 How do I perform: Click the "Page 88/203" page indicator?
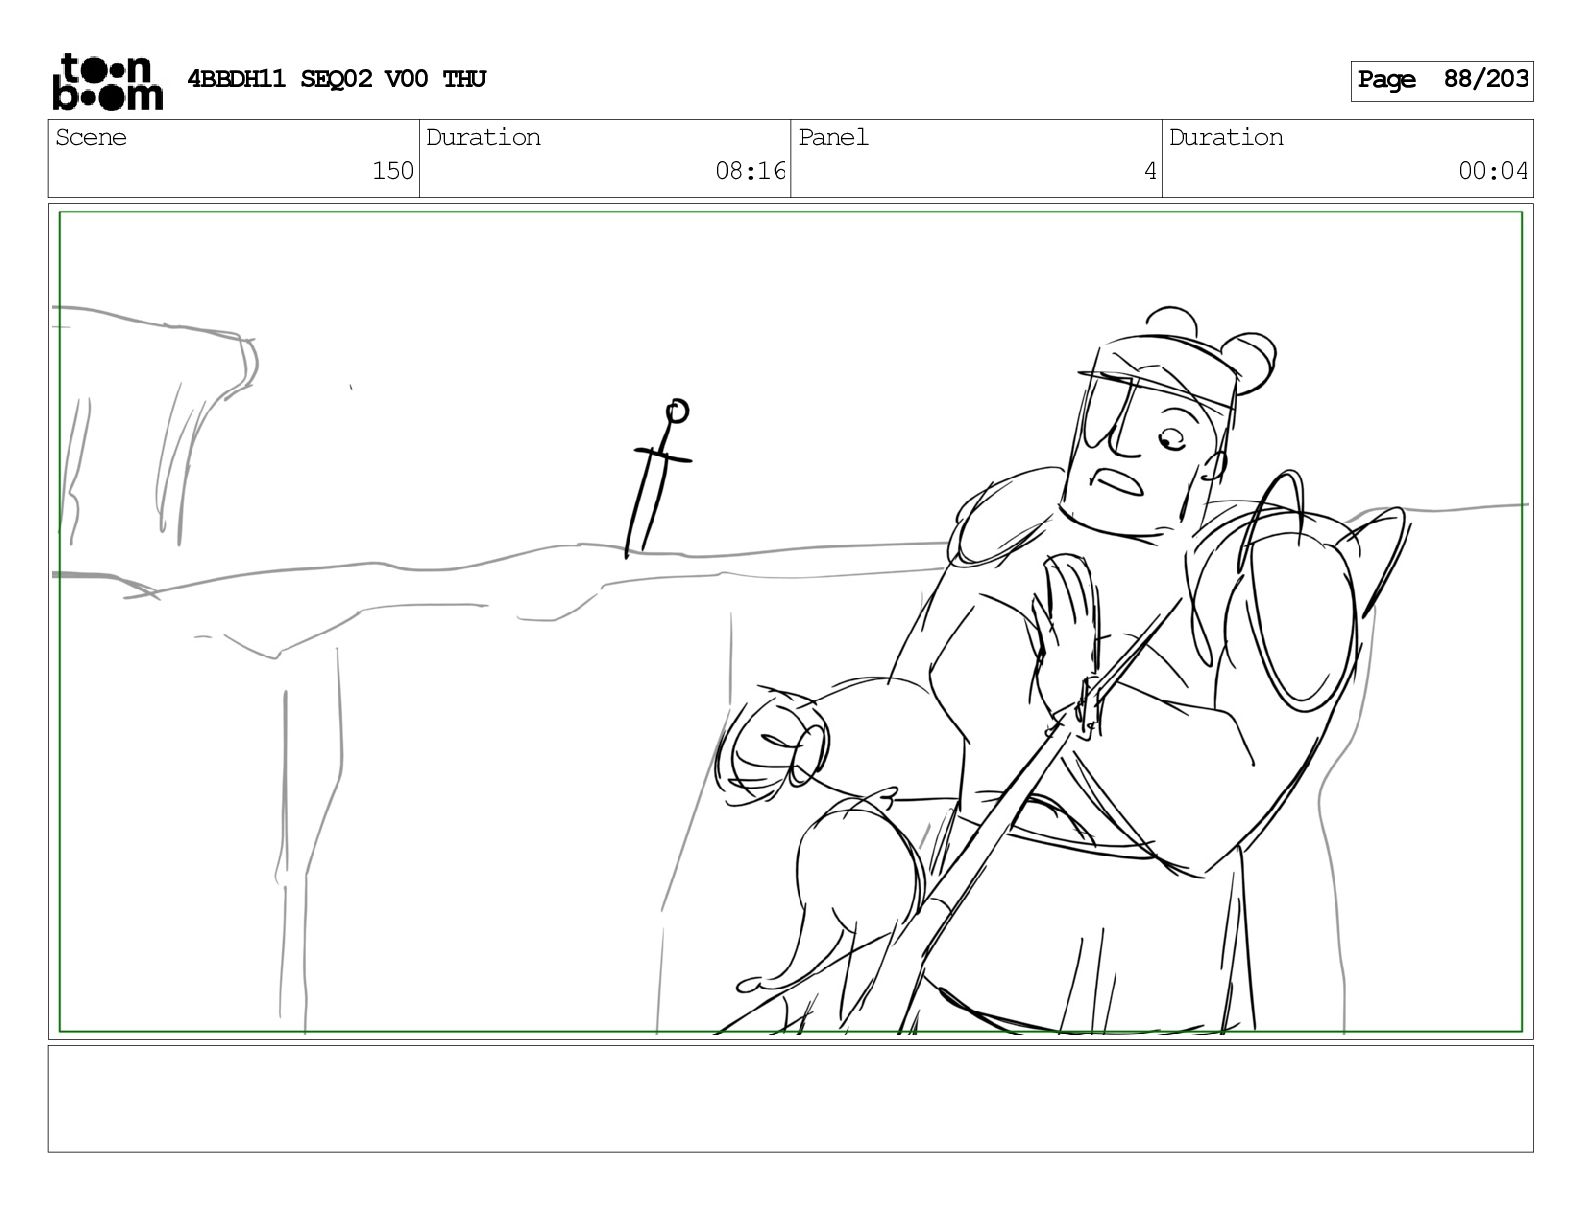pyautogui.click(x=1442, y=80)
